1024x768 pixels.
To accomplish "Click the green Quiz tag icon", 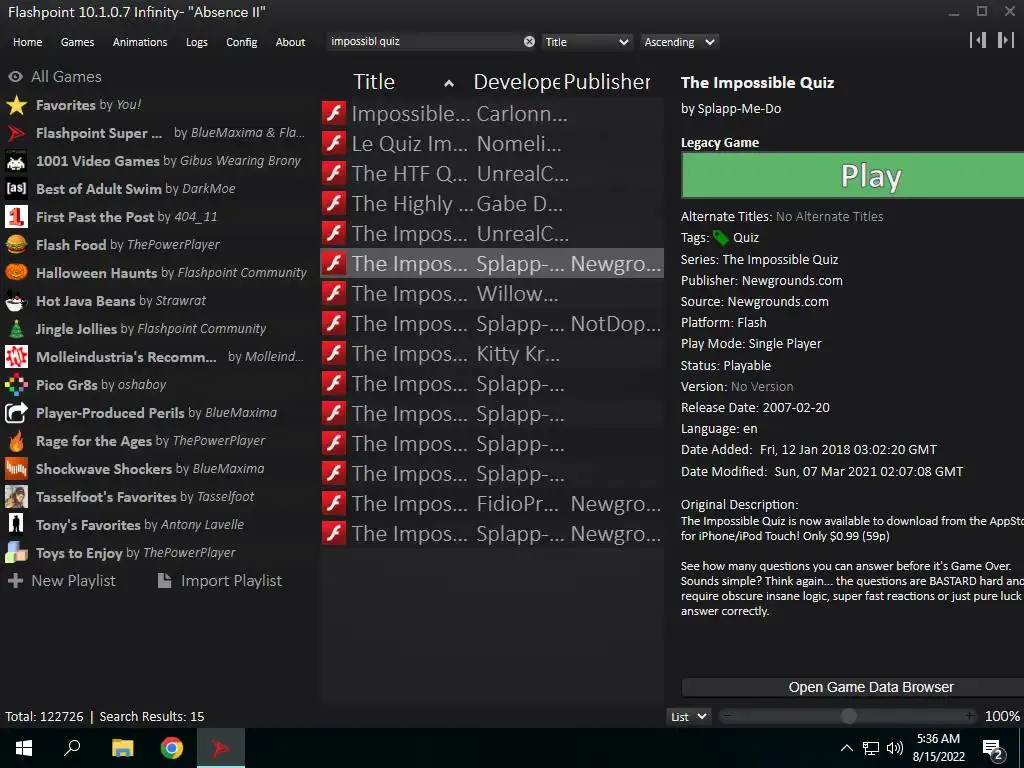I will [x=720, y=238].
